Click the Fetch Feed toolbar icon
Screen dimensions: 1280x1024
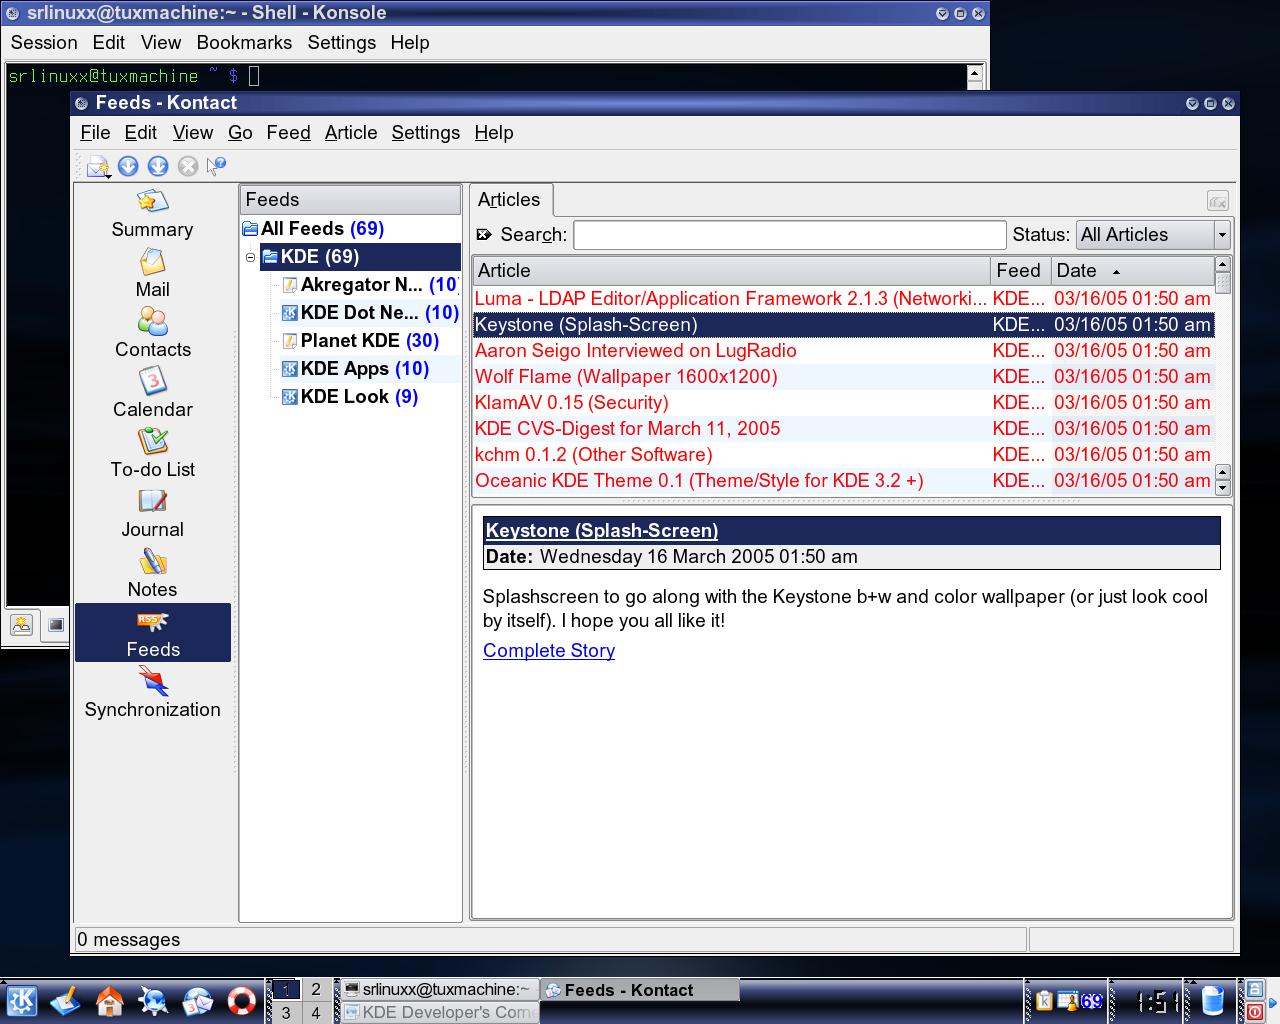(x=128, y=166)
